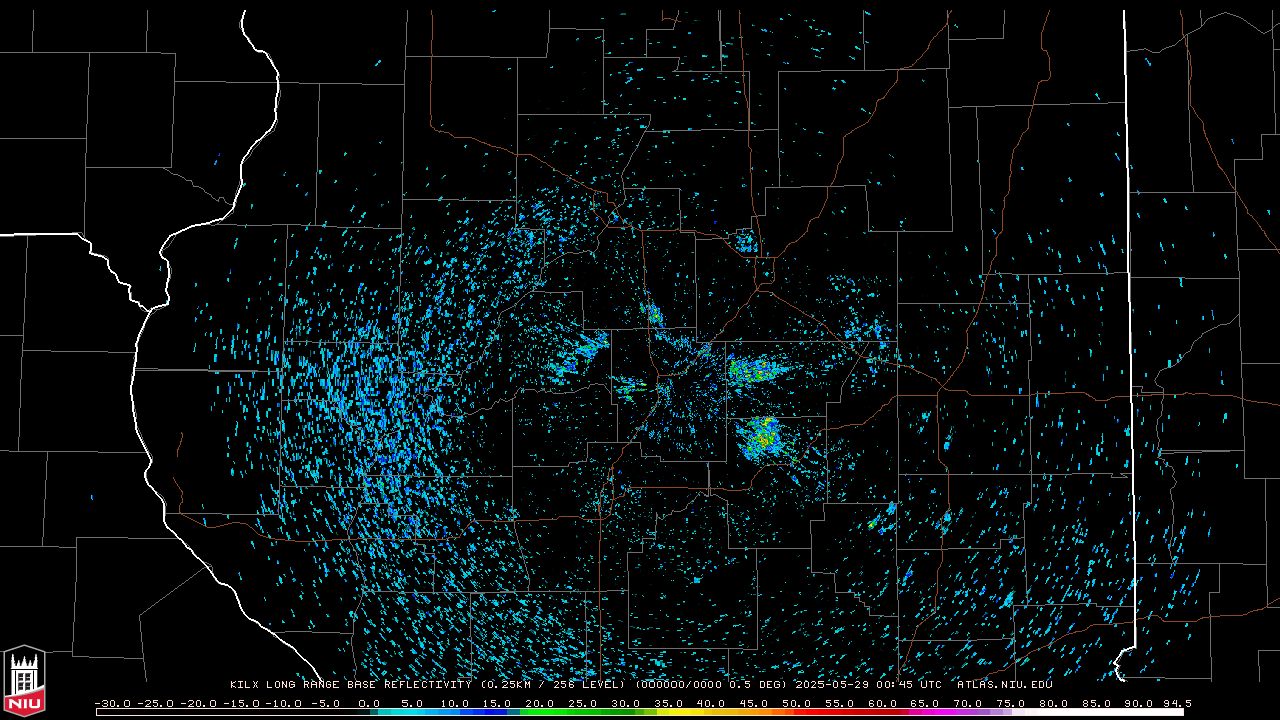Click the ATLAS.NIU.EDU site label
The image size is (1280, 720).
[x=1004, y=685]
